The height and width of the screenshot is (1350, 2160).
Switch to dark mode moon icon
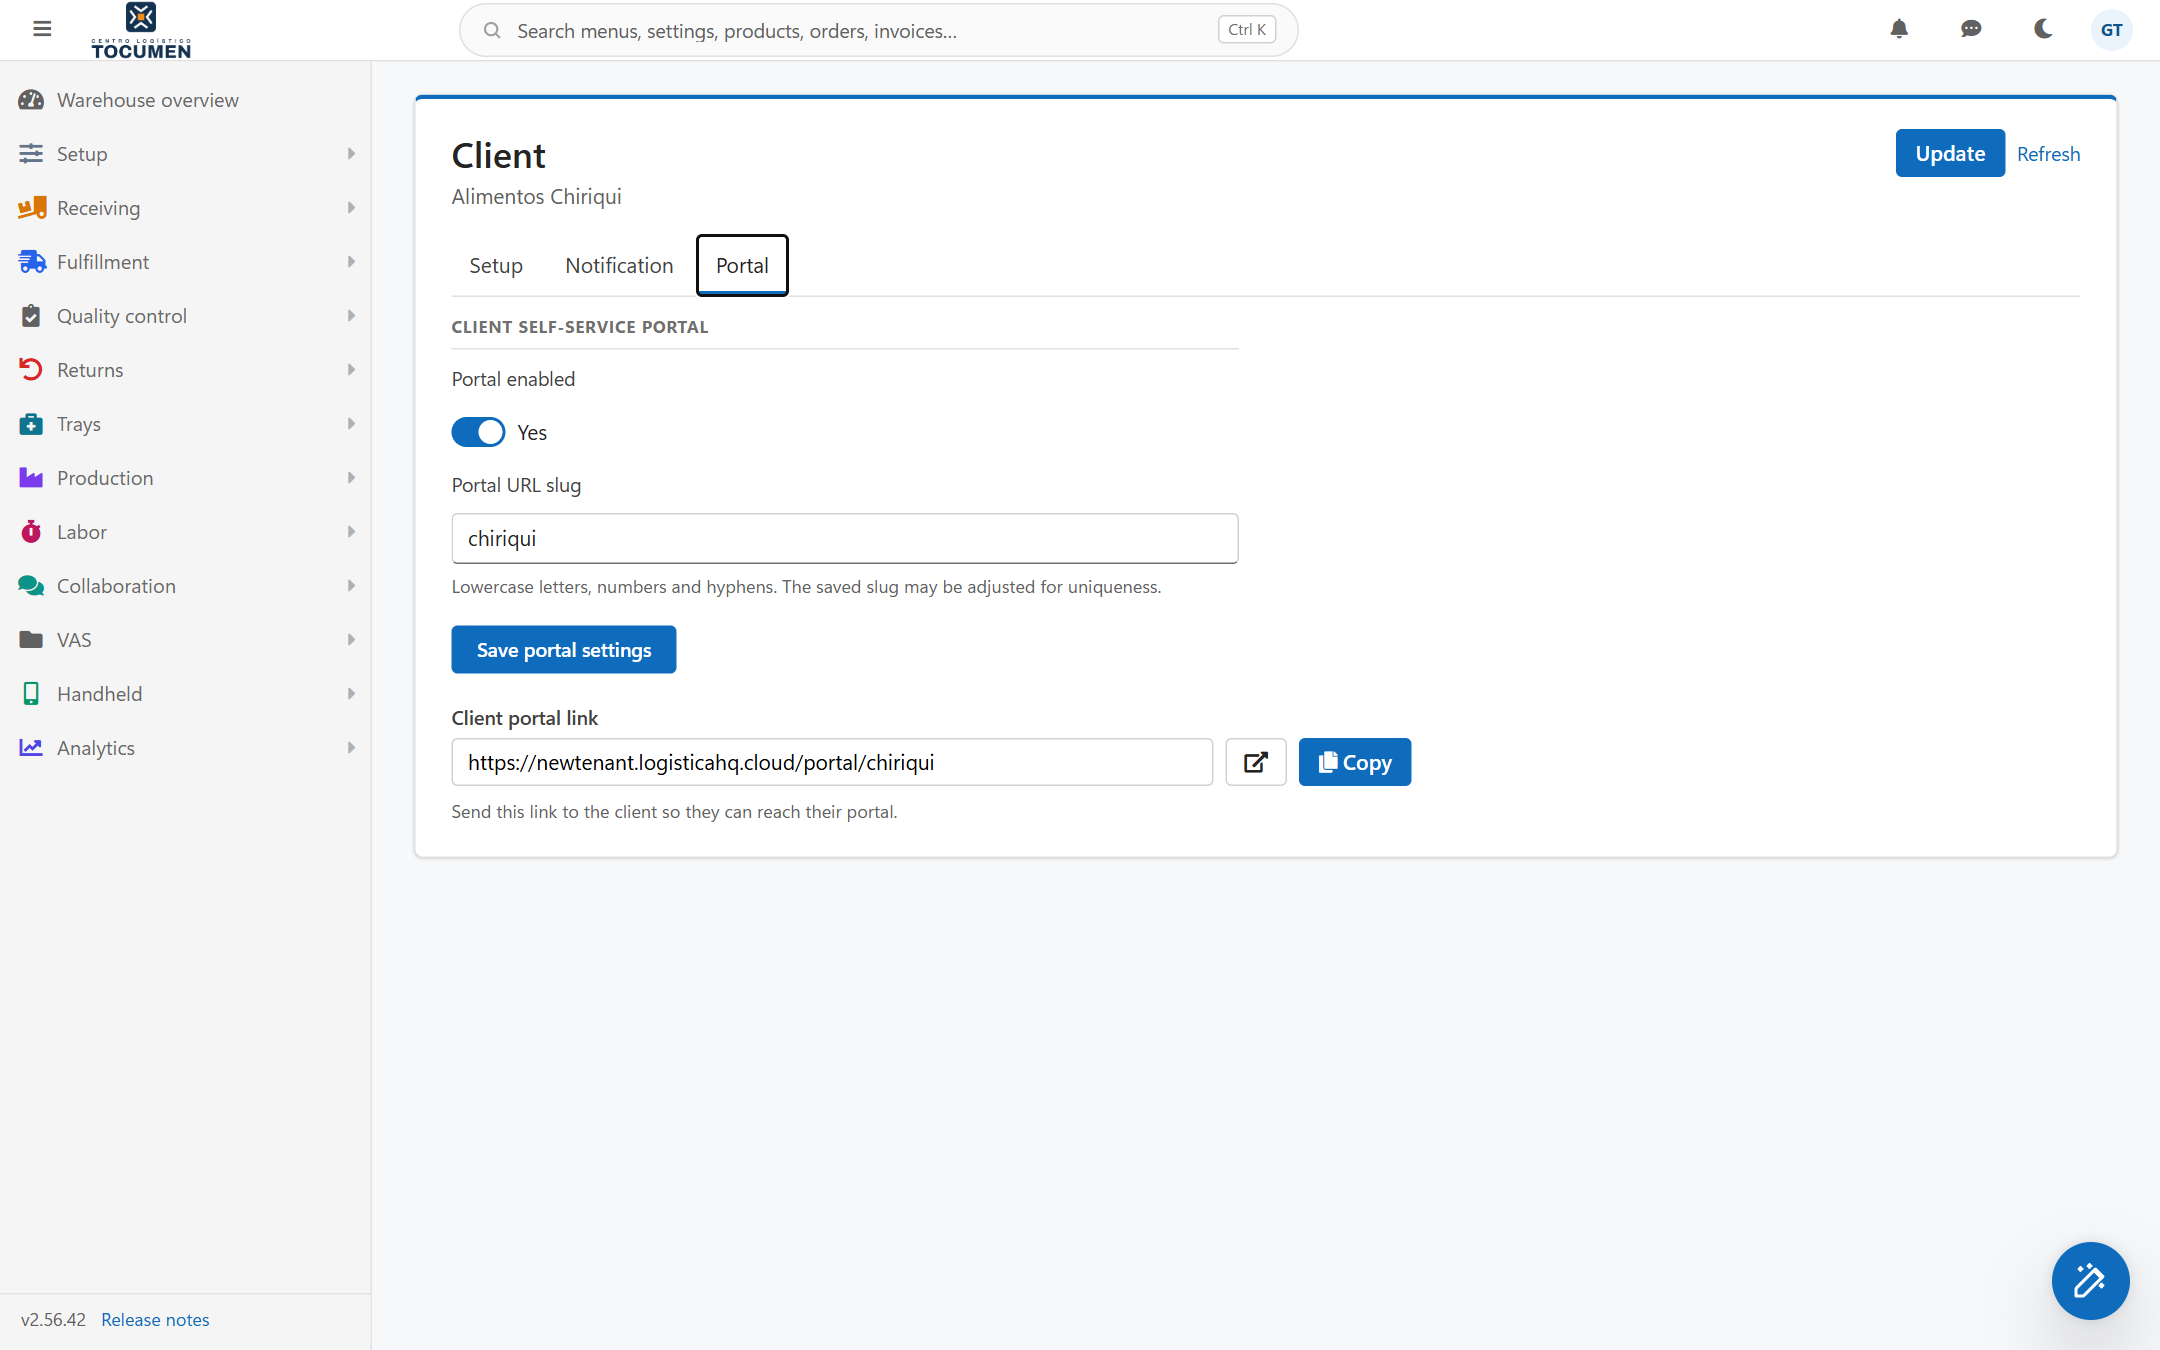(x=2043, y=29)
